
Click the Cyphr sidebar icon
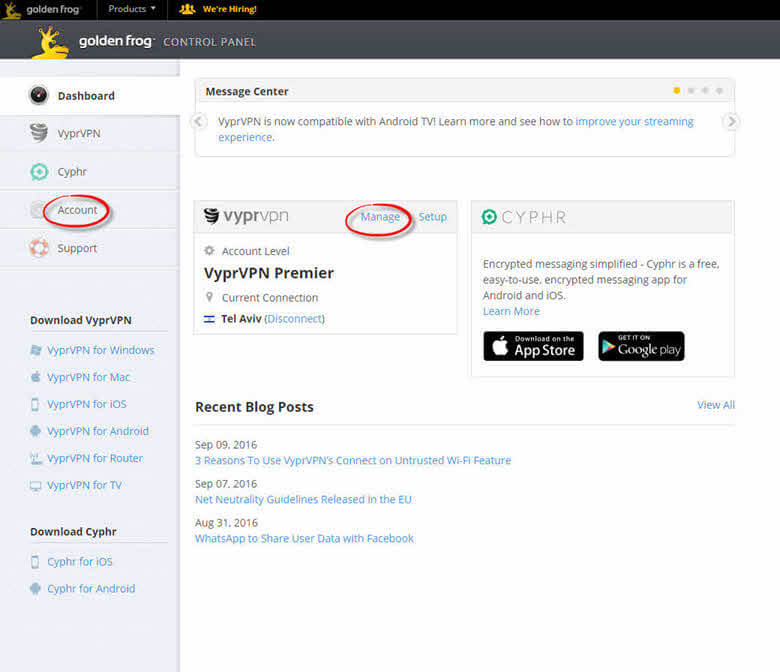(39, 172)
